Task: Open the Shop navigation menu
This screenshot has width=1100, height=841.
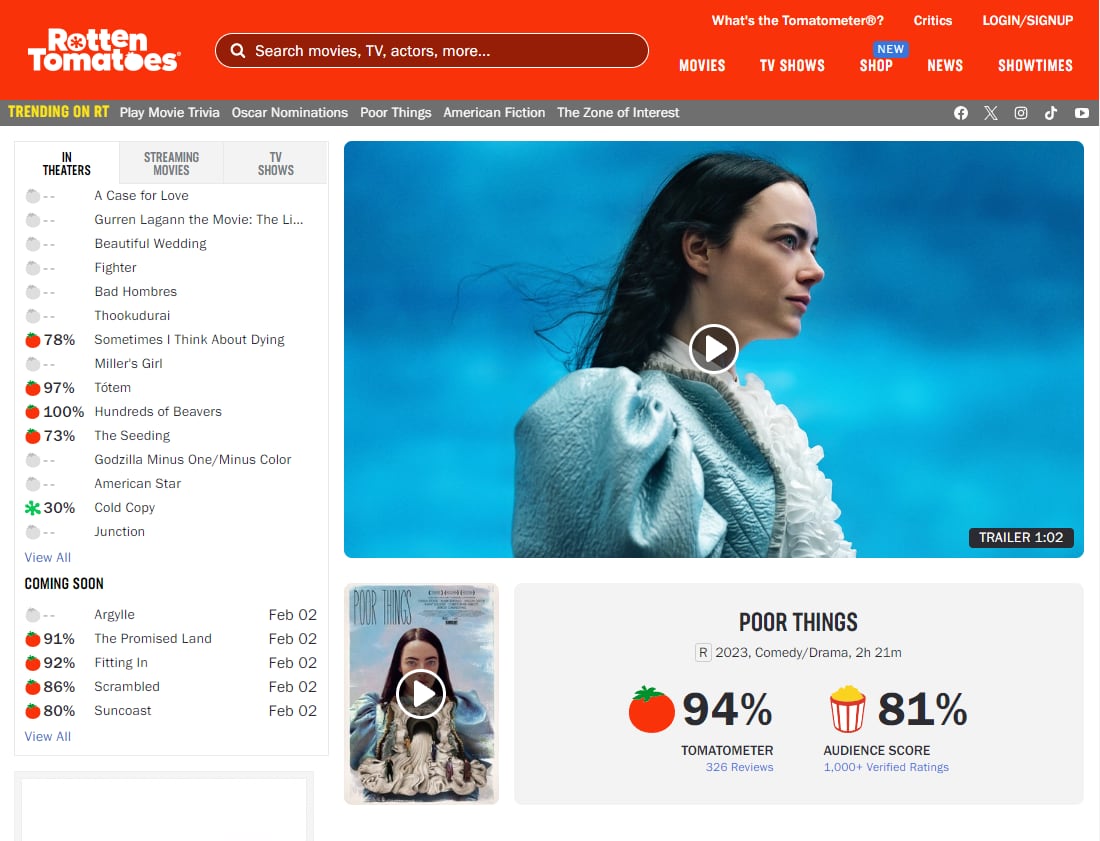Action: 875,66
